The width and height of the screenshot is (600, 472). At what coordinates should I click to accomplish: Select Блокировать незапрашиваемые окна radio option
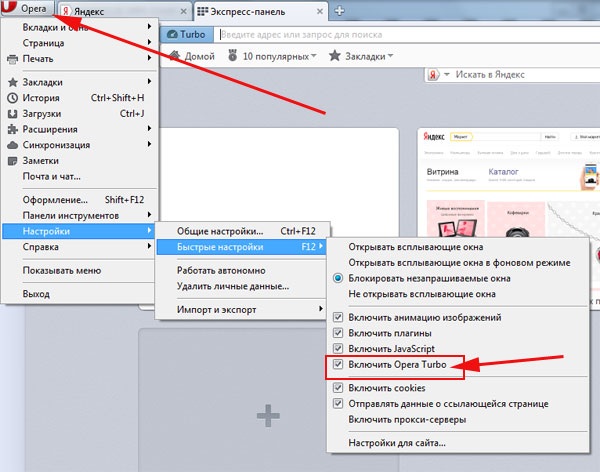click(x=338, y=278)
